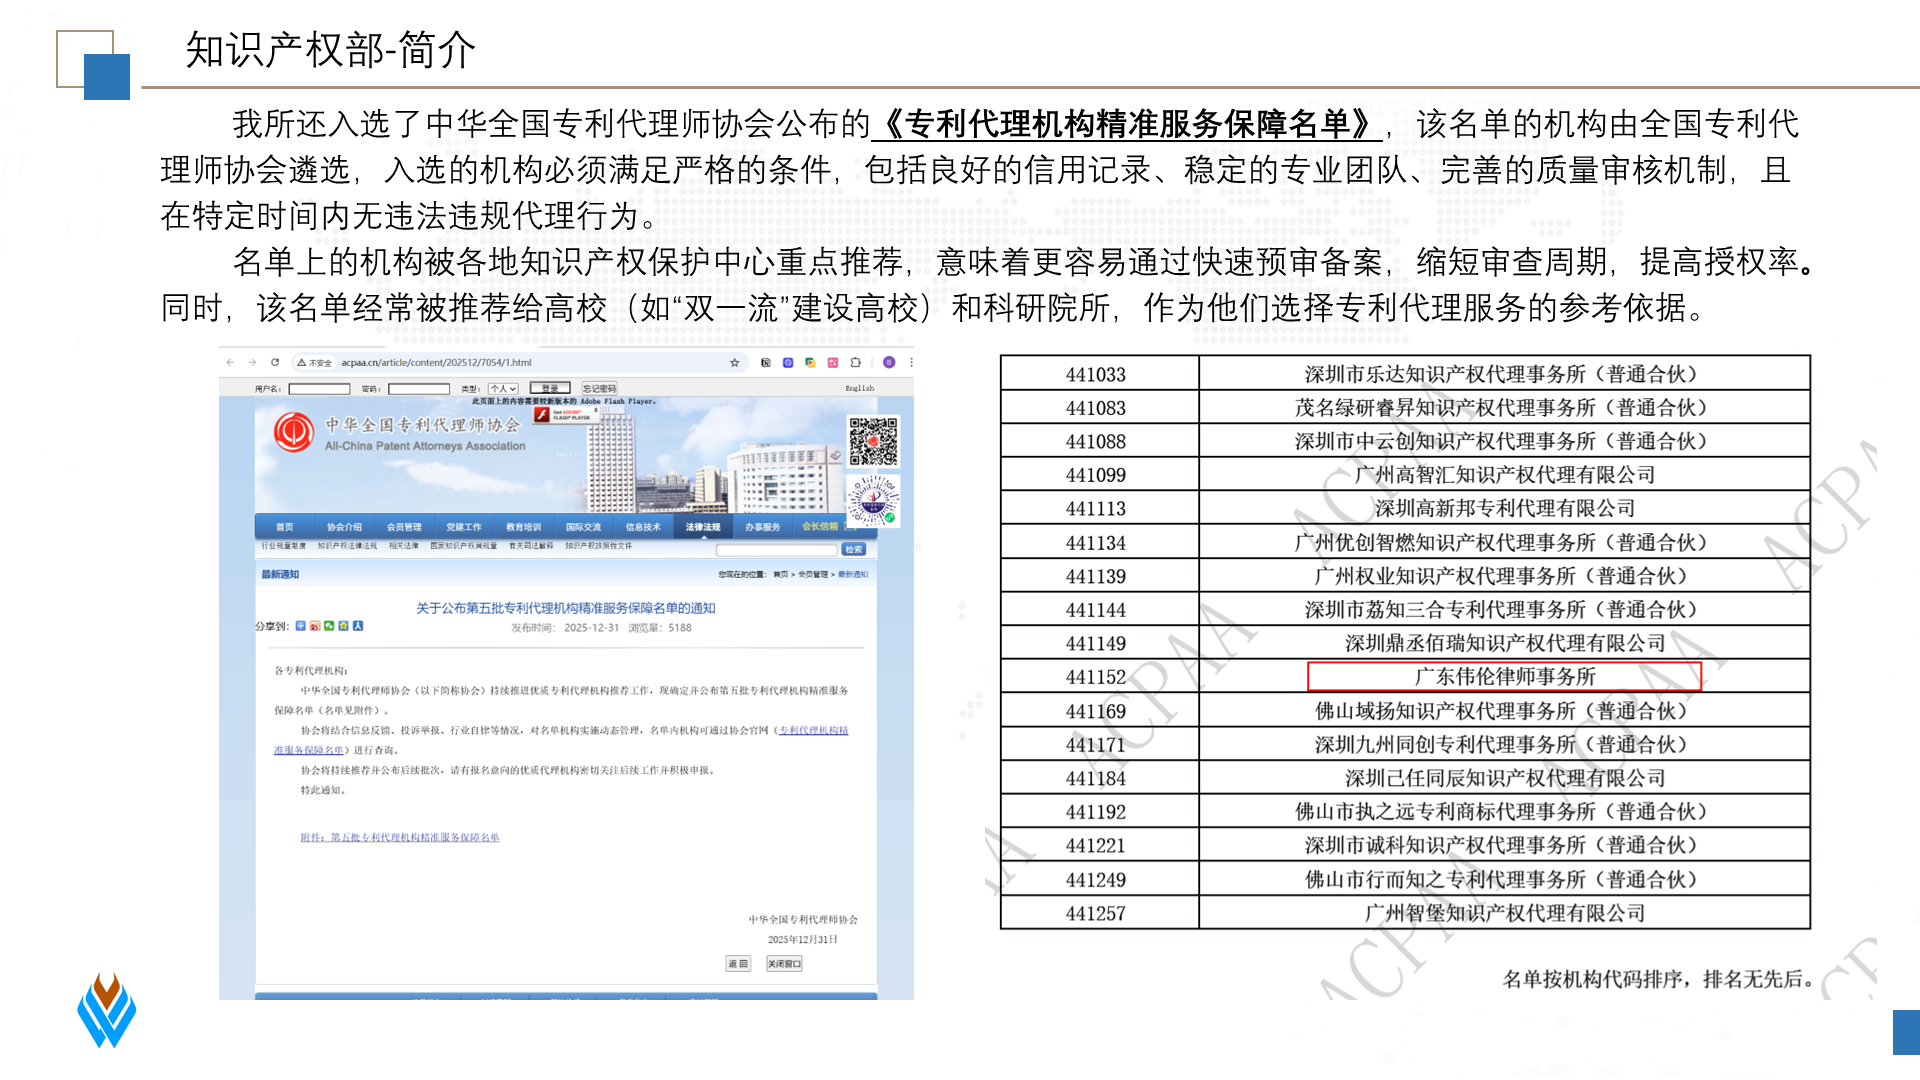Image resolution: width=1920 pixels, height=1080 pixels.
Task: Click the article title 关于公布第五批…名单的通知
Action: point(566,608)
